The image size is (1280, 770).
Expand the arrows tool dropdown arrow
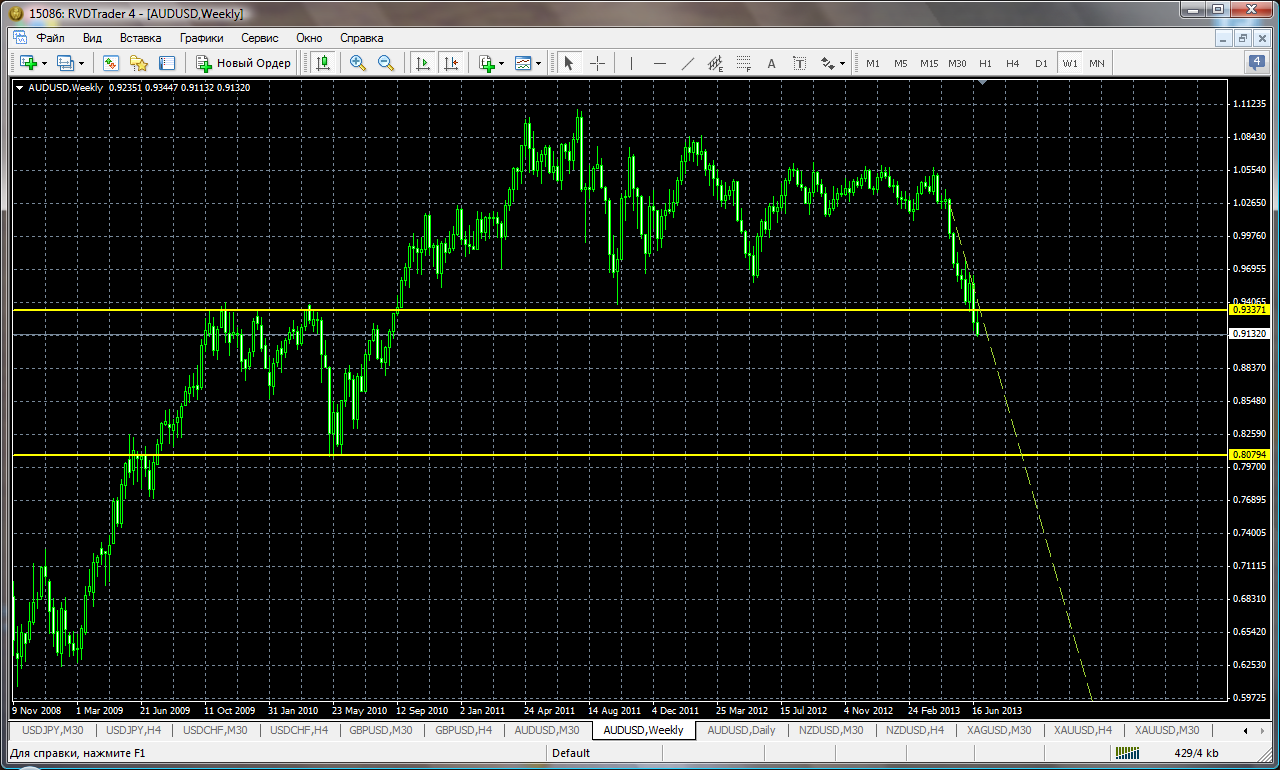[843, 63]
